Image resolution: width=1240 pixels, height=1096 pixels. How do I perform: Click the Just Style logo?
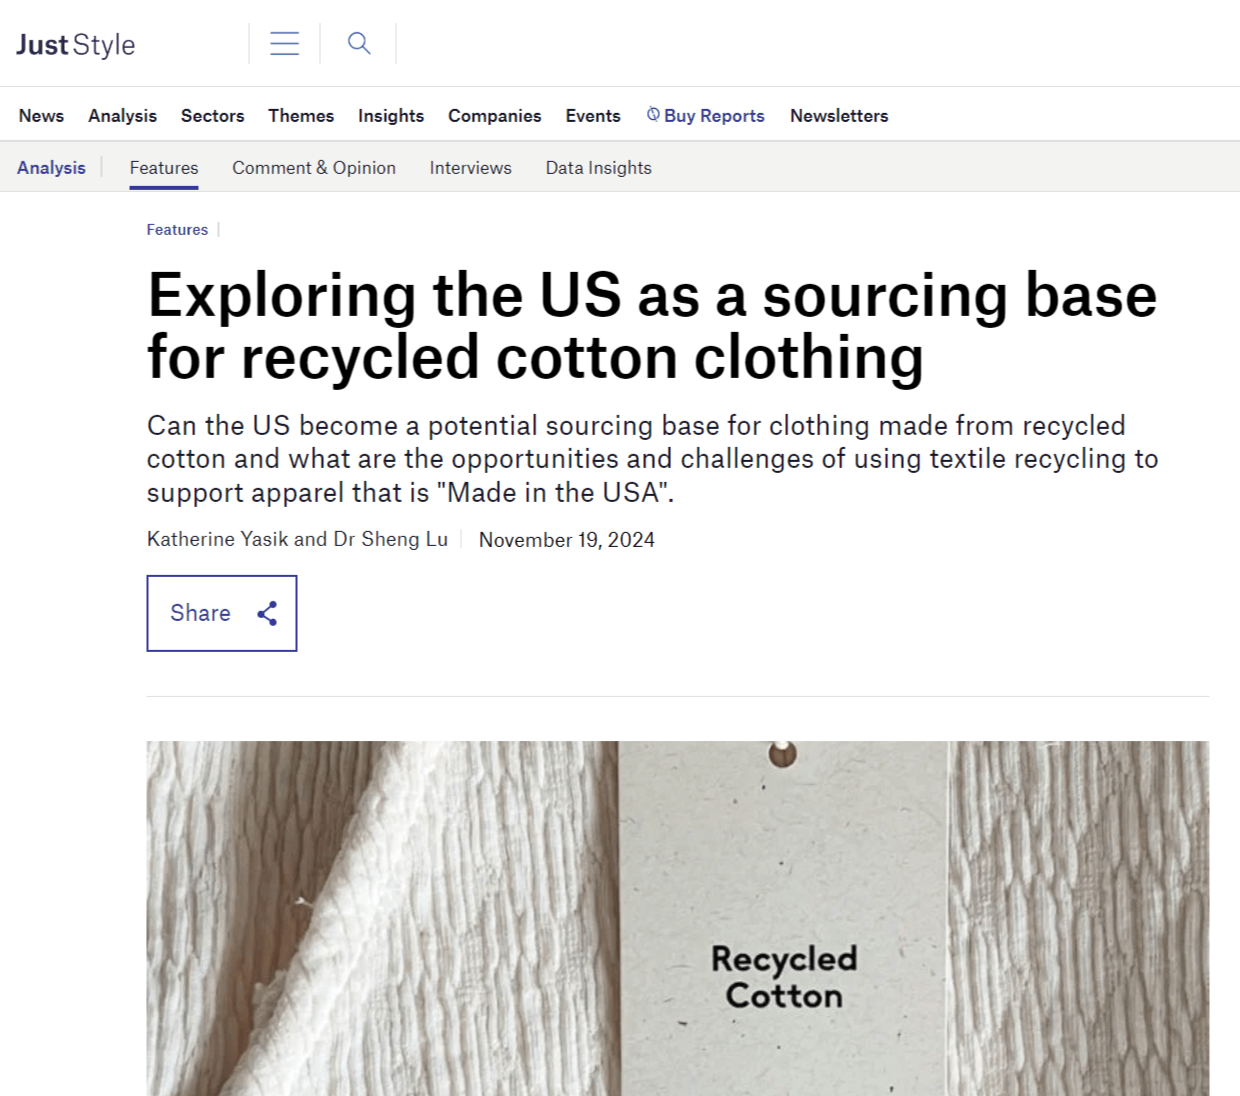76,45
